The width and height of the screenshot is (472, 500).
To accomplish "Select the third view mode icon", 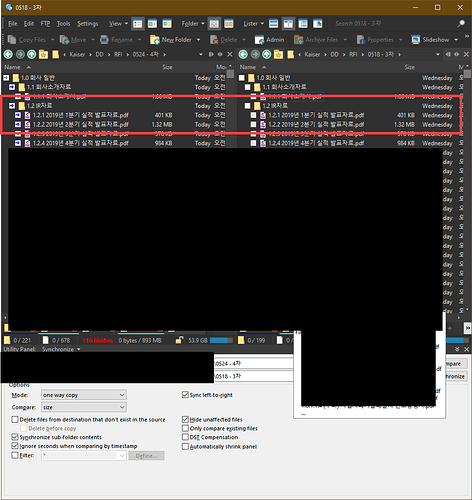I will (x=167, y=24).
